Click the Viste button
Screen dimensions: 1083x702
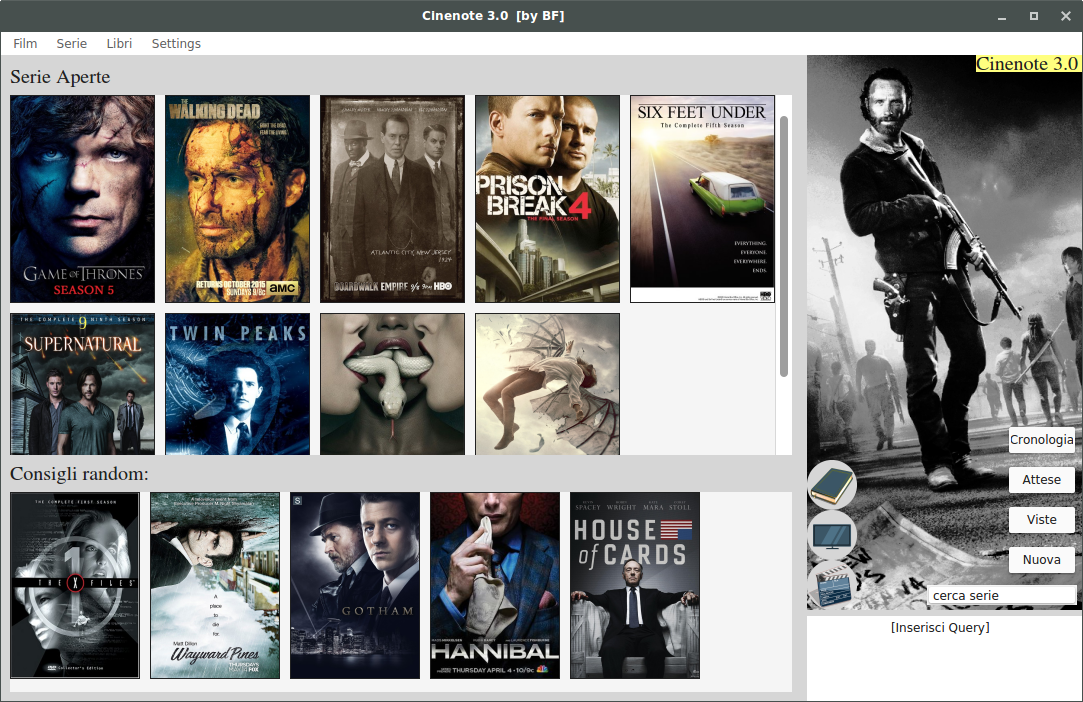pos(1042,520)
